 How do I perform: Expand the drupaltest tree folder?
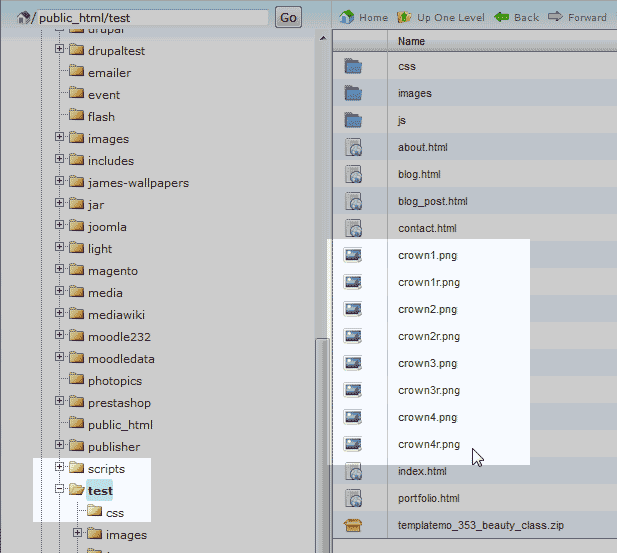(x=59, y=49)
